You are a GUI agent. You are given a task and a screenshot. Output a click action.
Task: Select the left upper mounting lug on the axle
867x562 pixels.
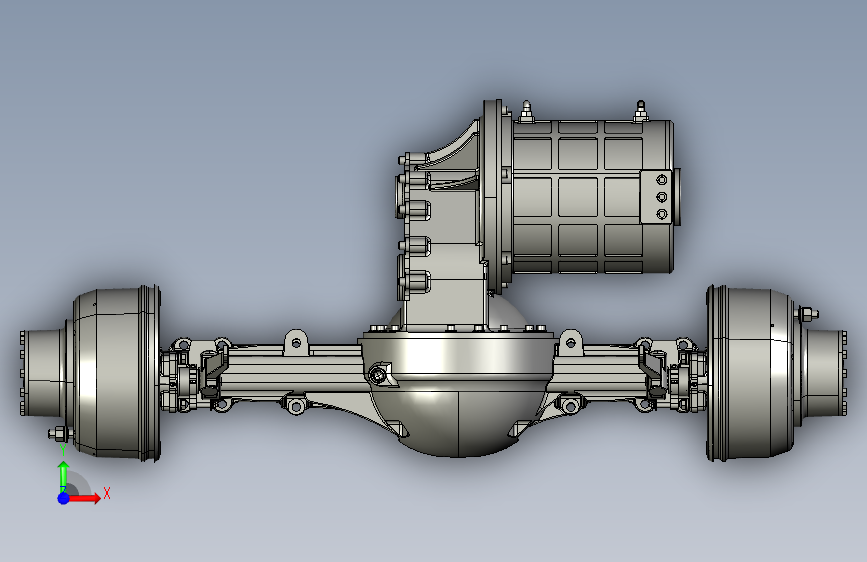296,342
